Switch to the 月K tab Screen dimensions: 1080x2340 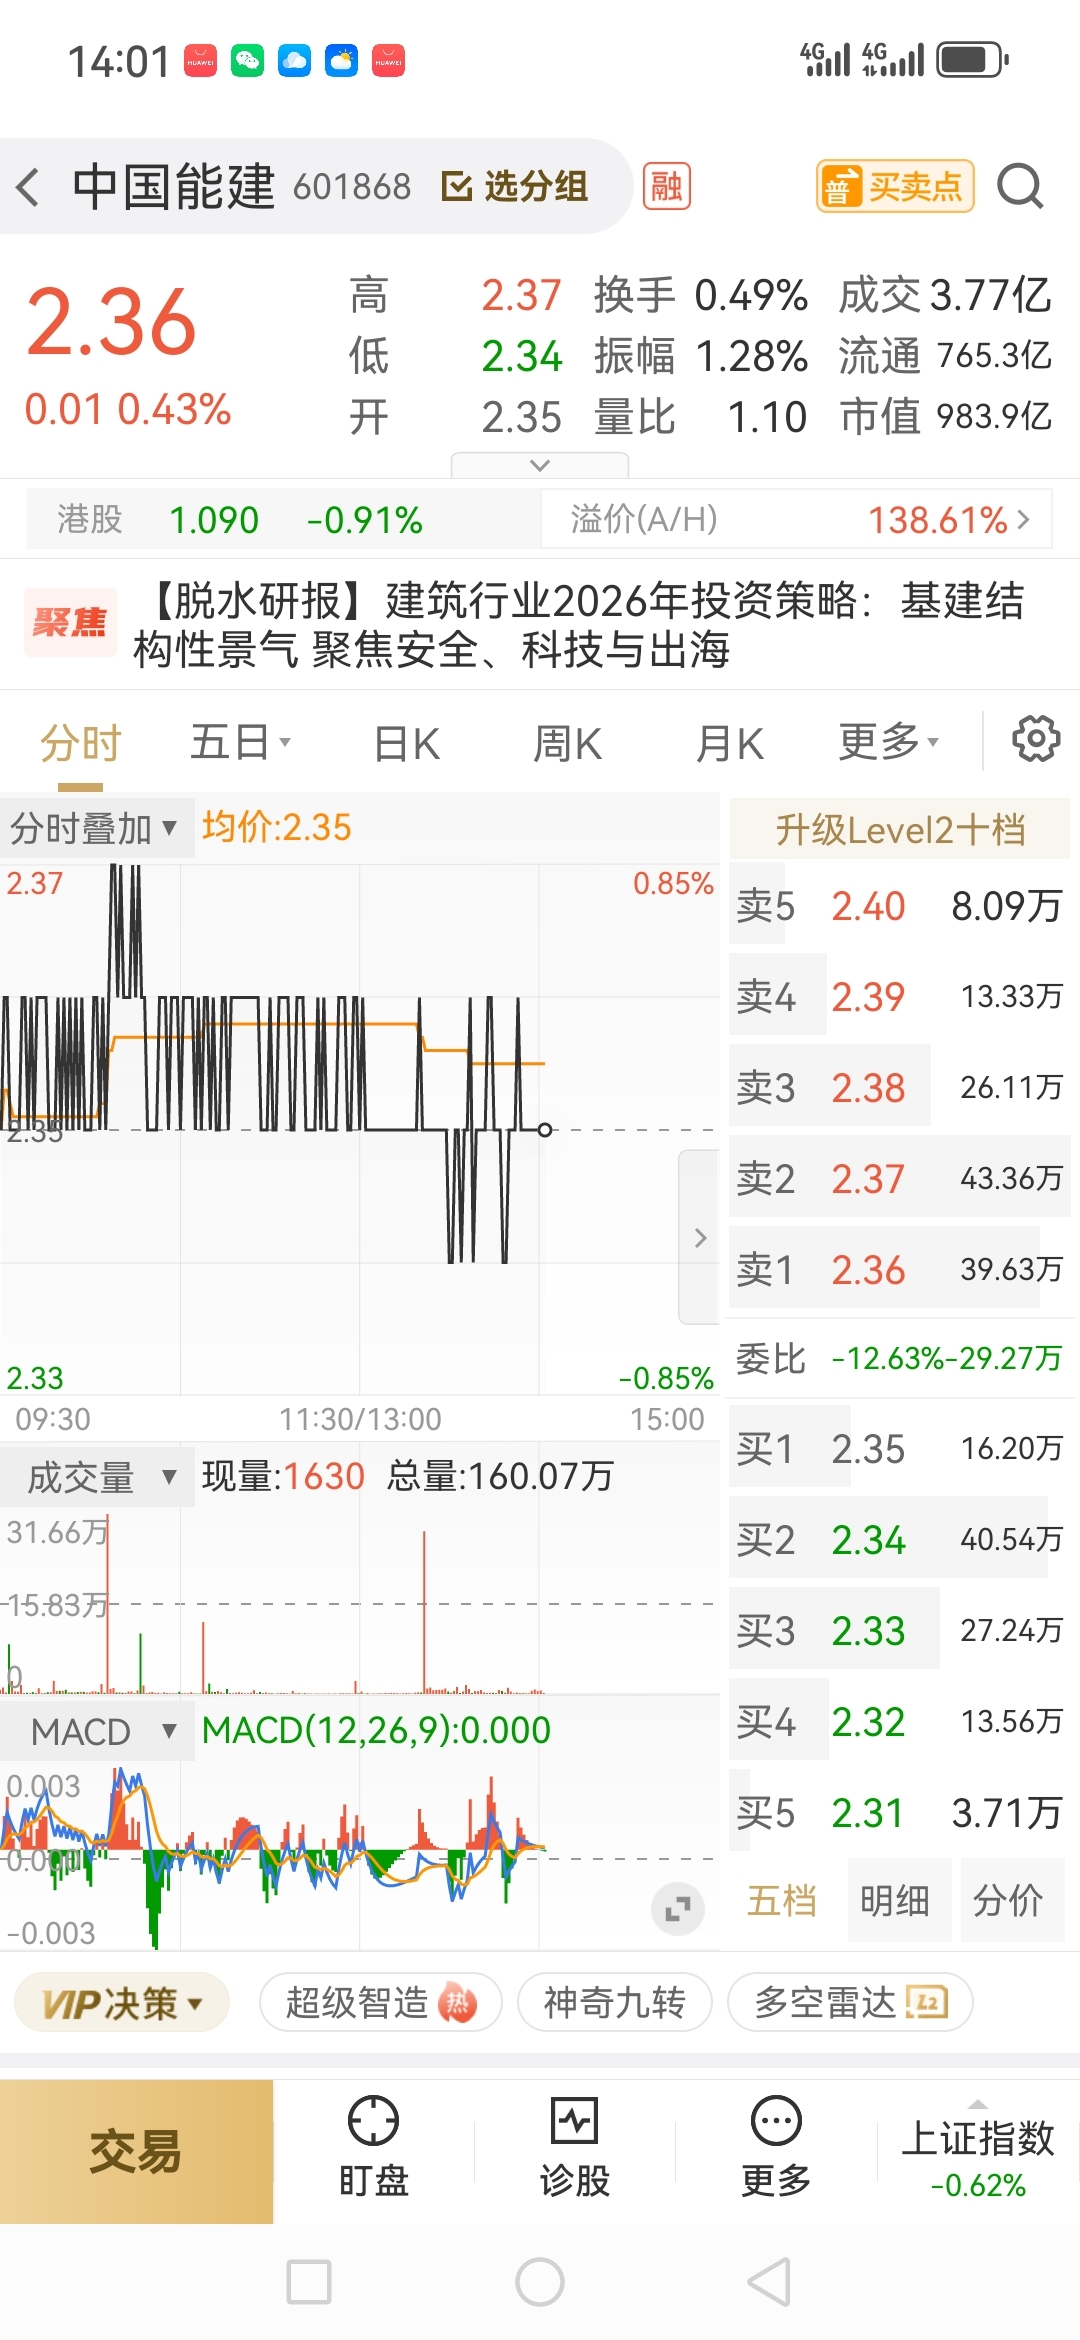coord(729,744)
